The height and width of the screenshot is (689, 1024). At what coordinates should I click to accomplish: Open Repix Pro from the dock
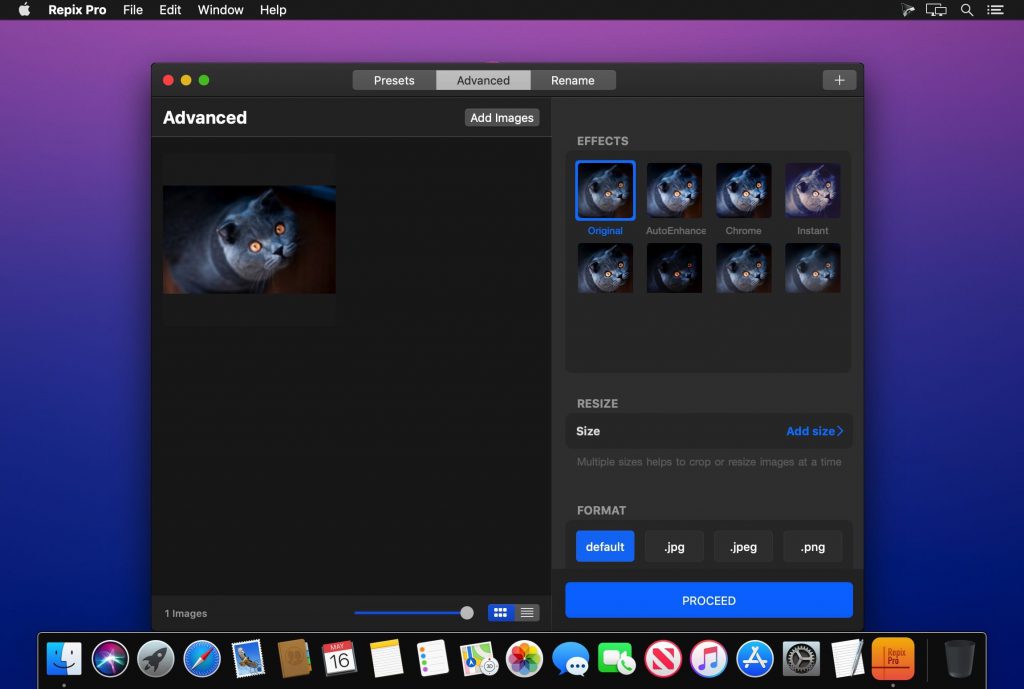click(893, 659)
